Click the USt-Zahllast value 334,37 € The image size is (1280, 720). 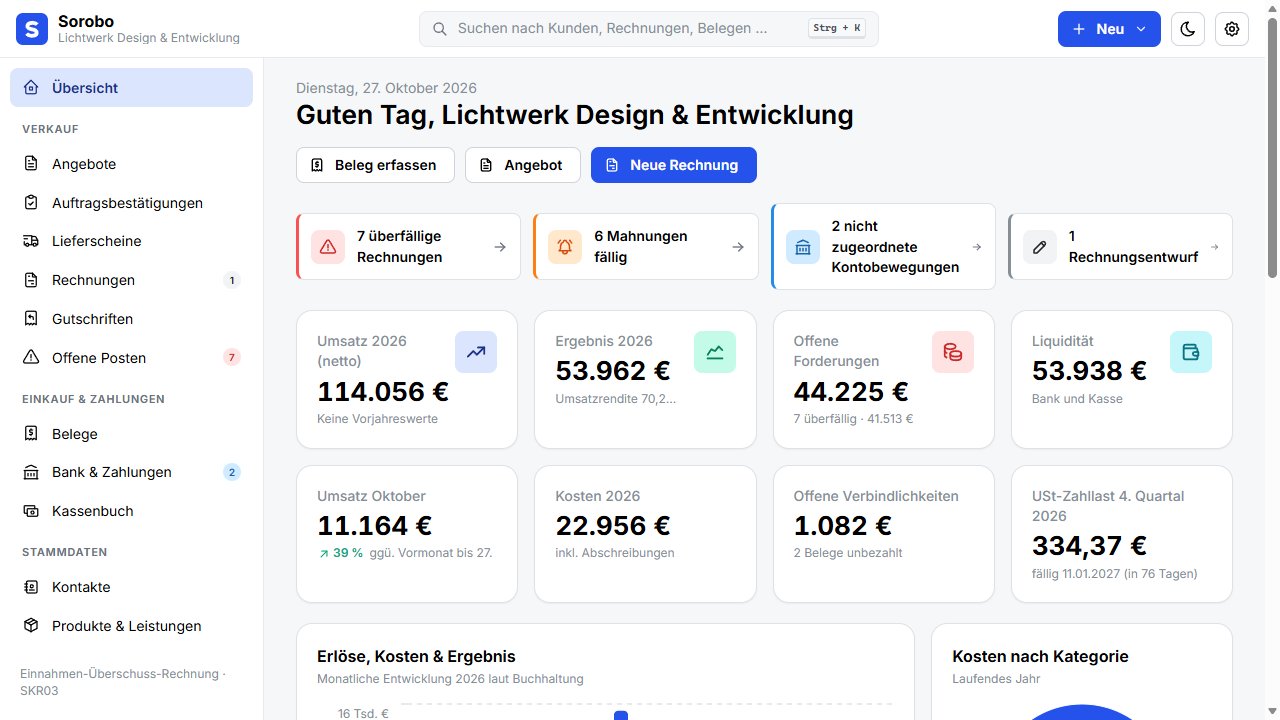(x=1089, y=546)
